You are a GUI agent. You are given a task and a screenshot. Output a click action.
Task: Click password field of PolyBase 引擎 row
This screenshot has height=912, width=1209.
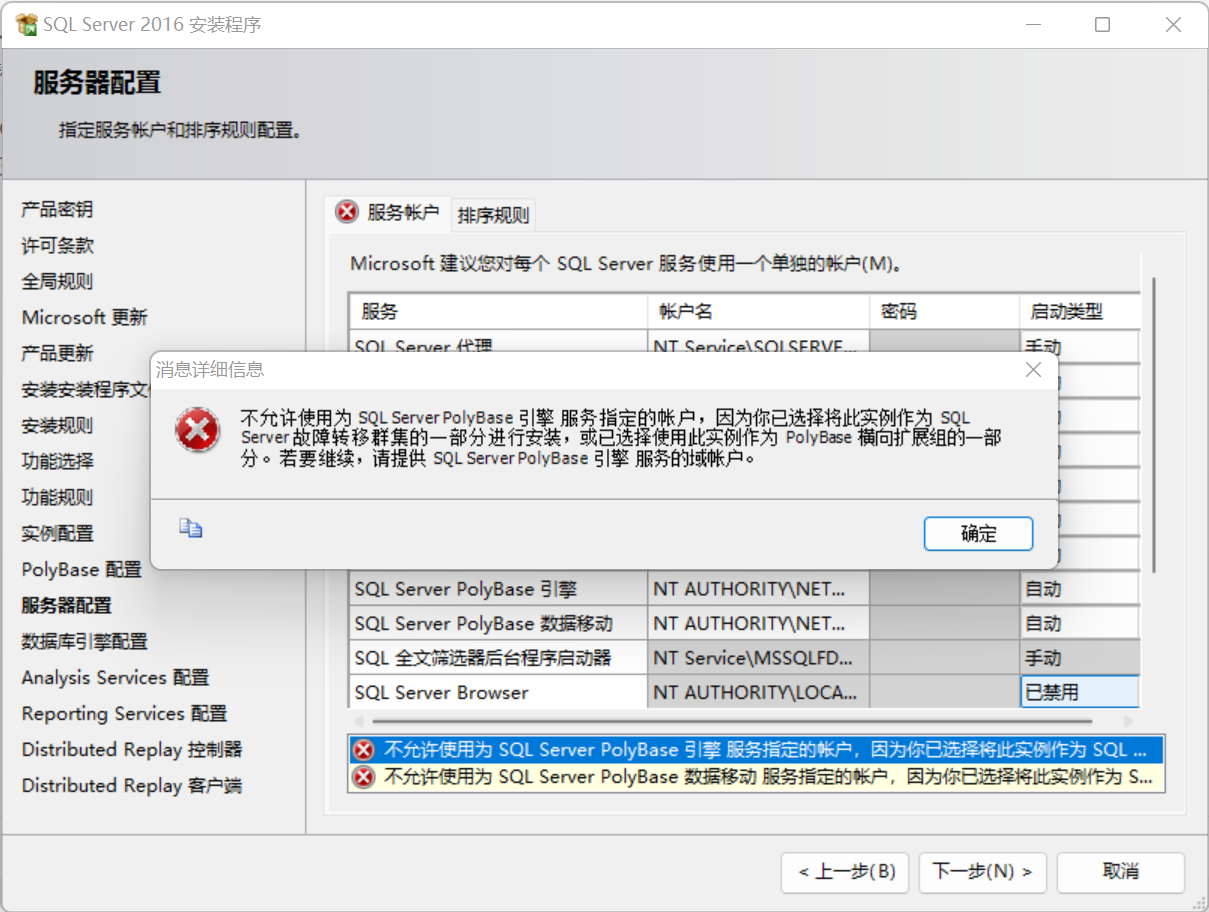click(944, 589)
